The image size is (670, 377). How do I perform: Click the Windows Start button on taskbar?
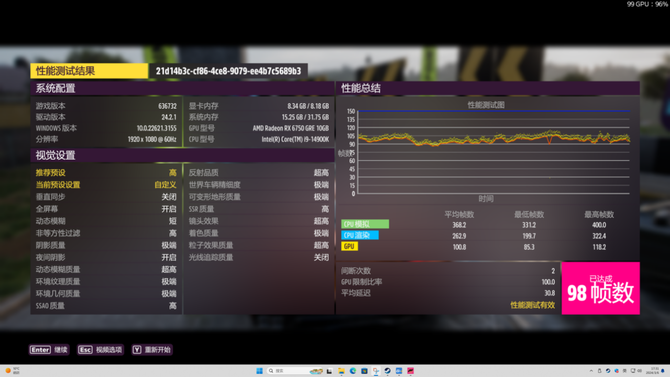[x=259, y=371]
